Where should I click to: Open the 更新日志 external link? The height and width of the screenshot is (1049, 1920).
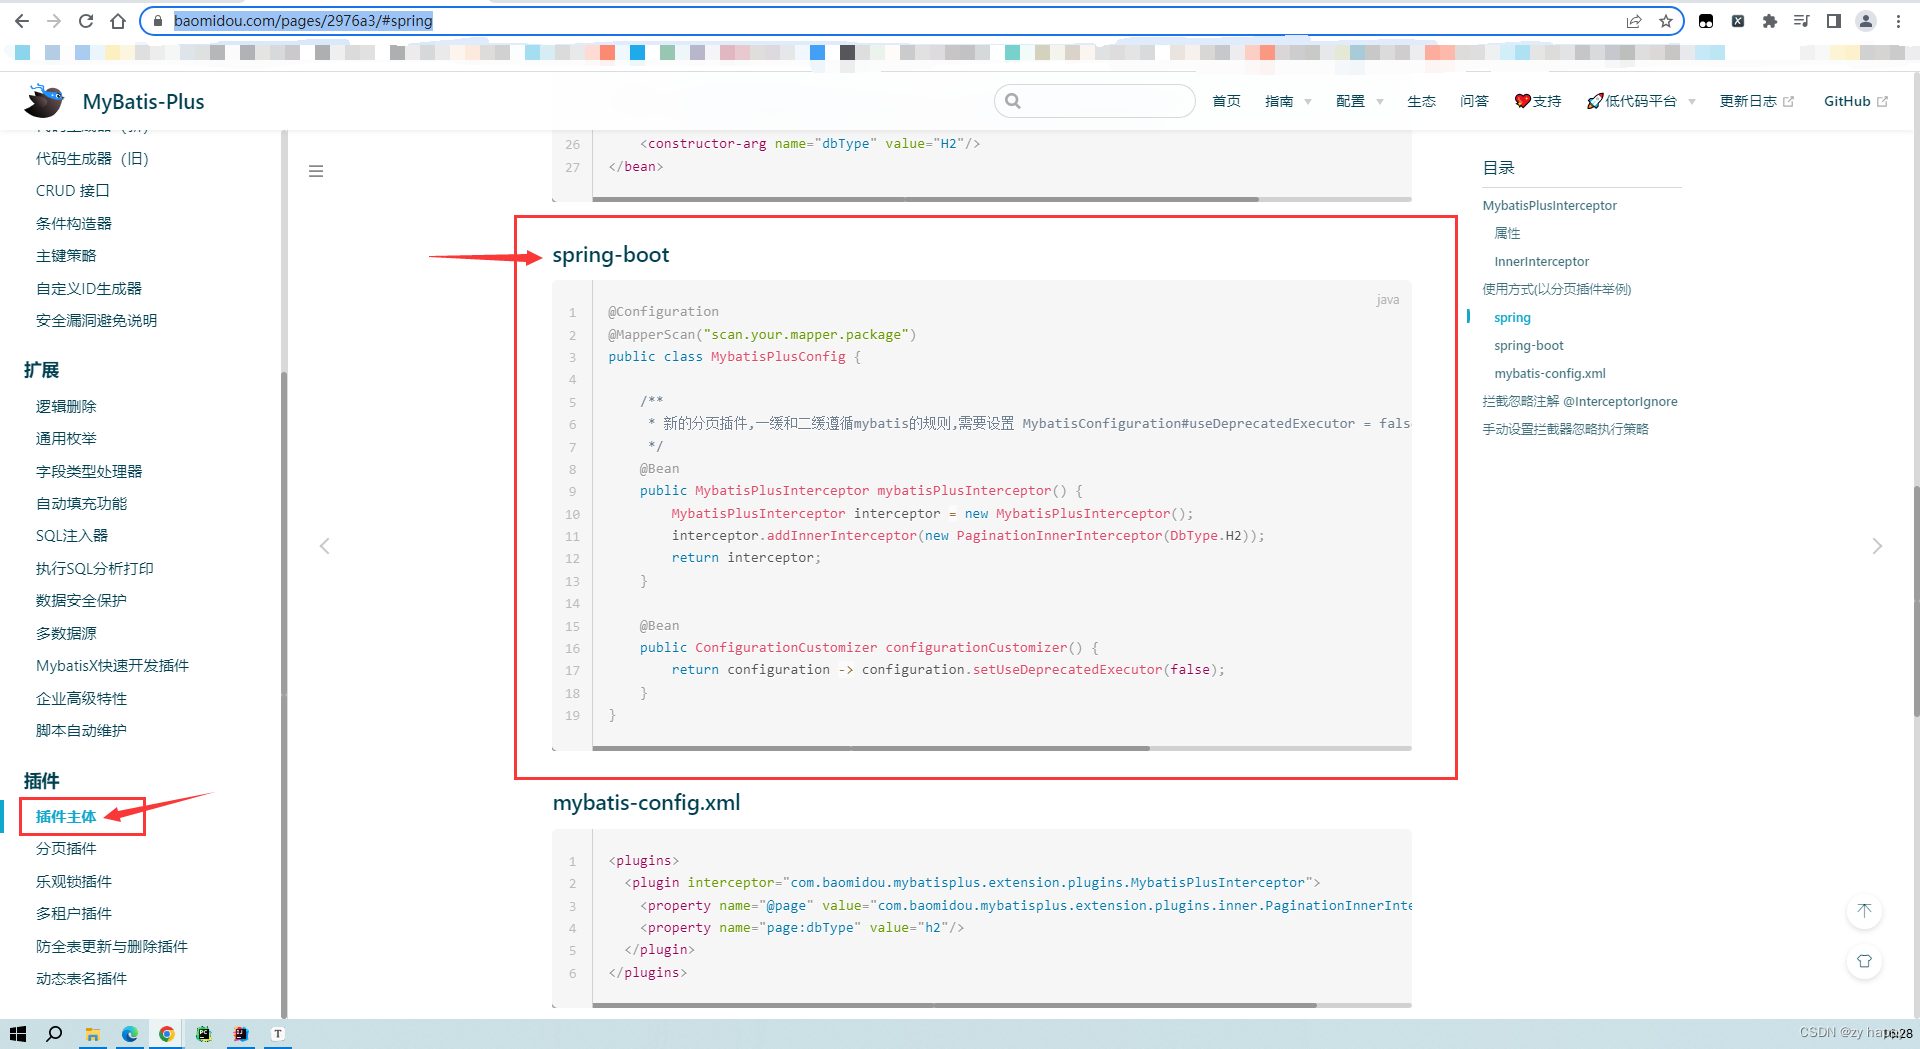(1757, 101)
